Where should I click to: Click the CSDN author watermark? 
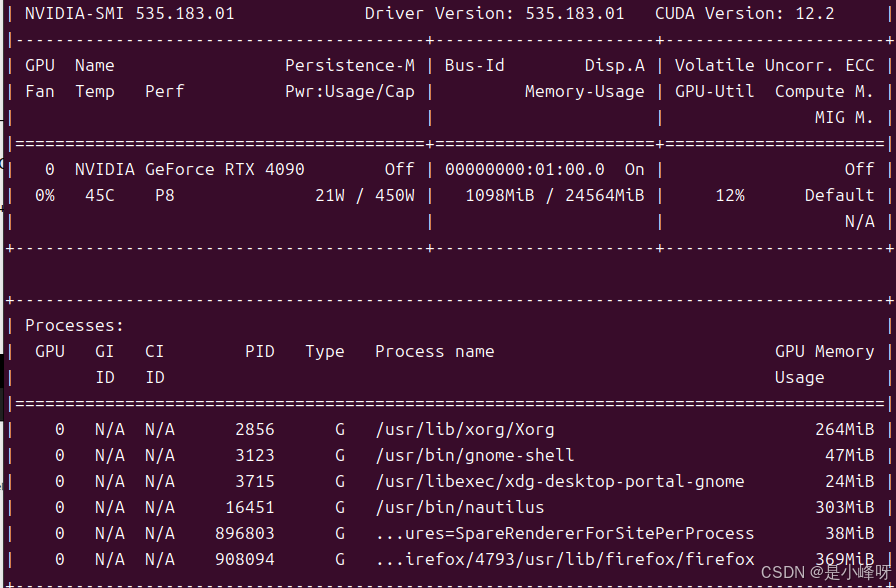(825, 572)
